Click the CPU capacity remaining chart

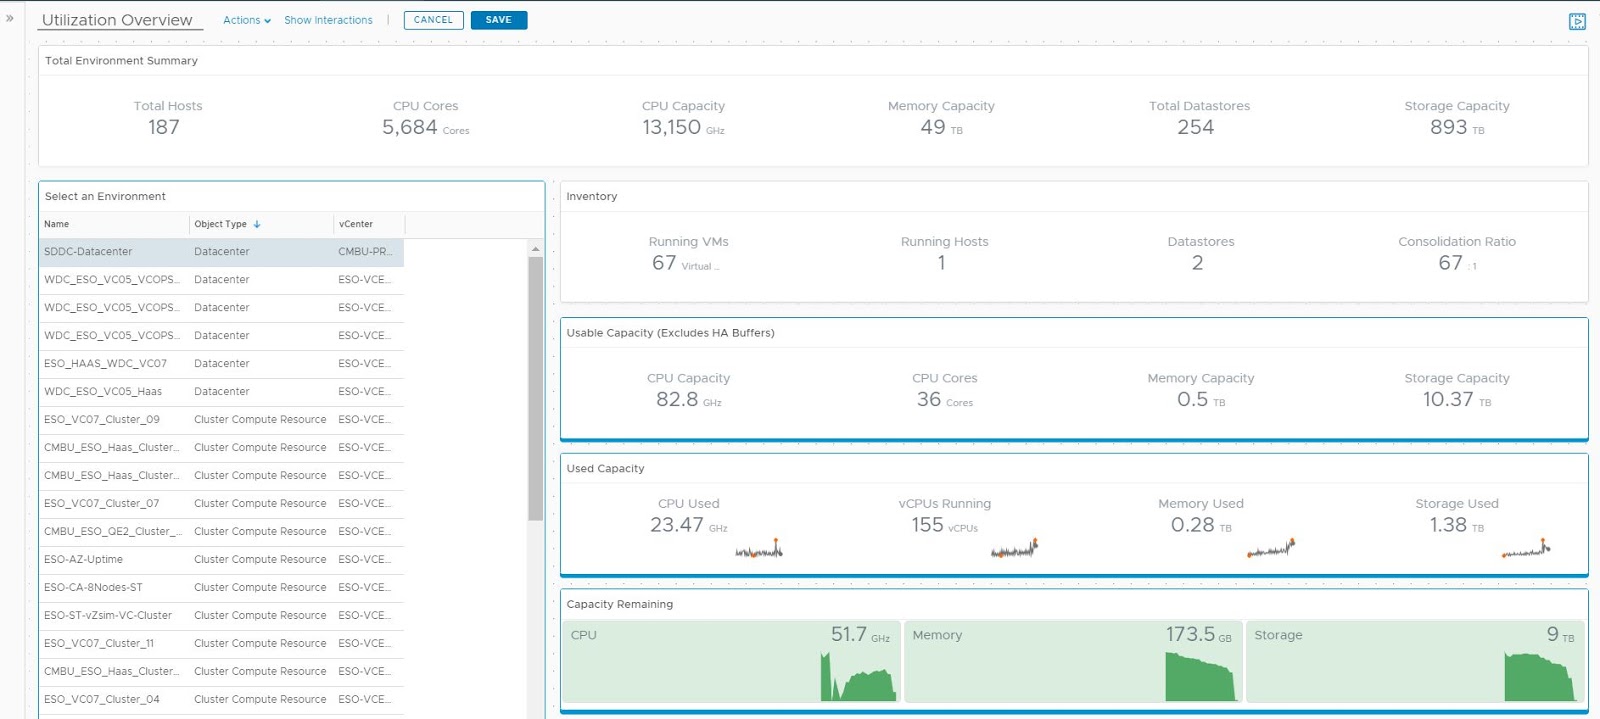[x=857, y=677]
